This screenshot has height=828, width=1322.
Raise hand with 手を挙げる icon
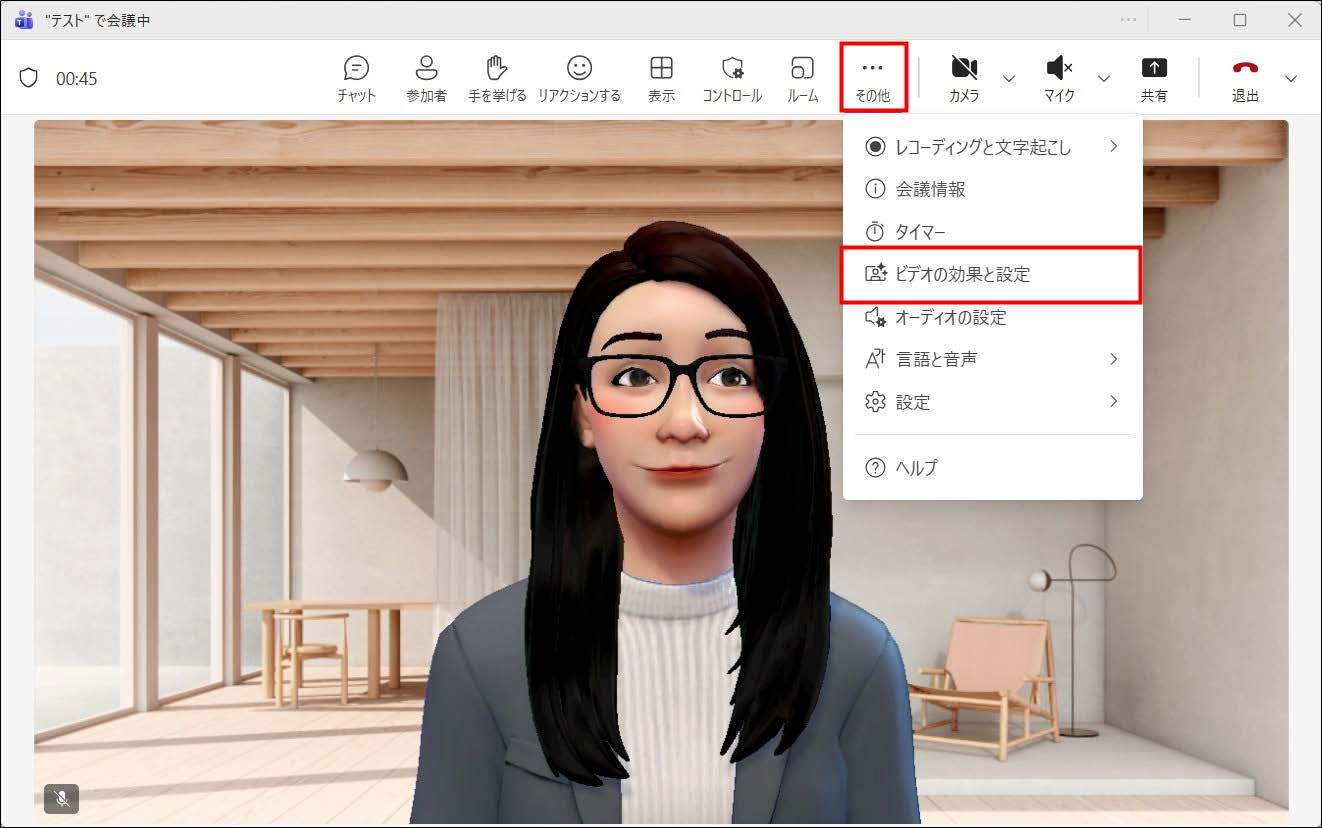497,78
